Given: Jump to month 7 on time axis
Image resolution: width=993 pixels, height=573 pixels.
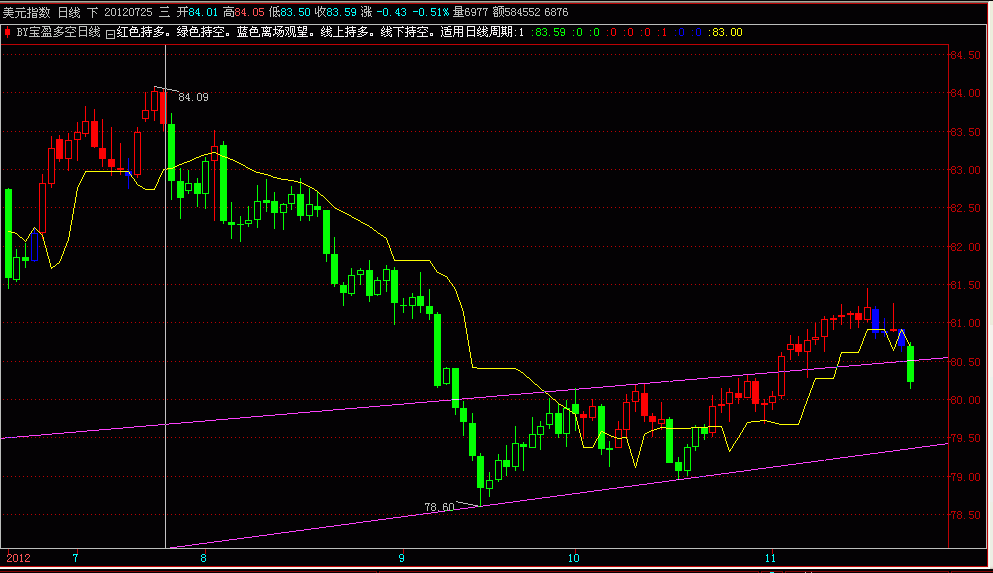Looking at the screenshot, I should (x=75, y=558).
